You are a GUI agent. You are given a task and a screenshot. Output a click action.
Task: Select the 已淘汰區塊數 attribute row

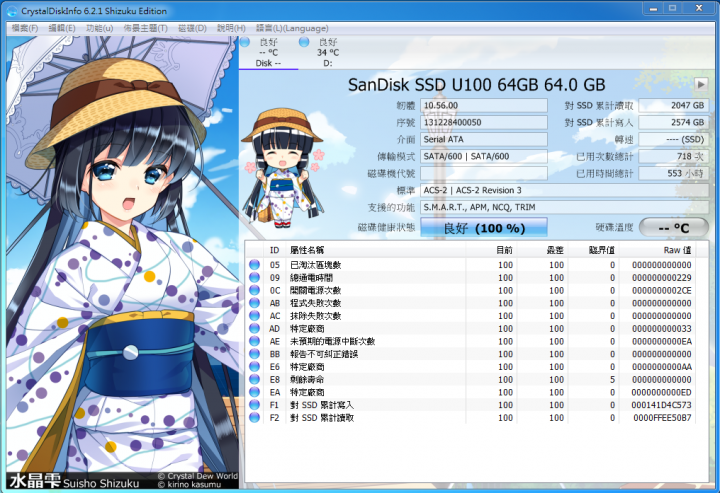pyautogui.click(x=472, y=265)
